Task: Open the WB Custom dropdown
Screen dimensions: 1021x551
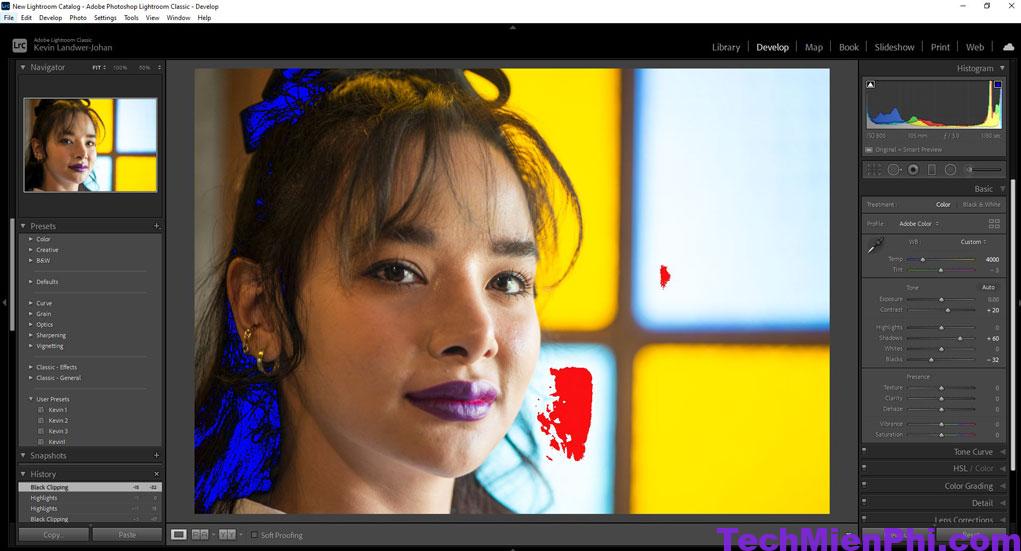Action: tap(973, 242)
